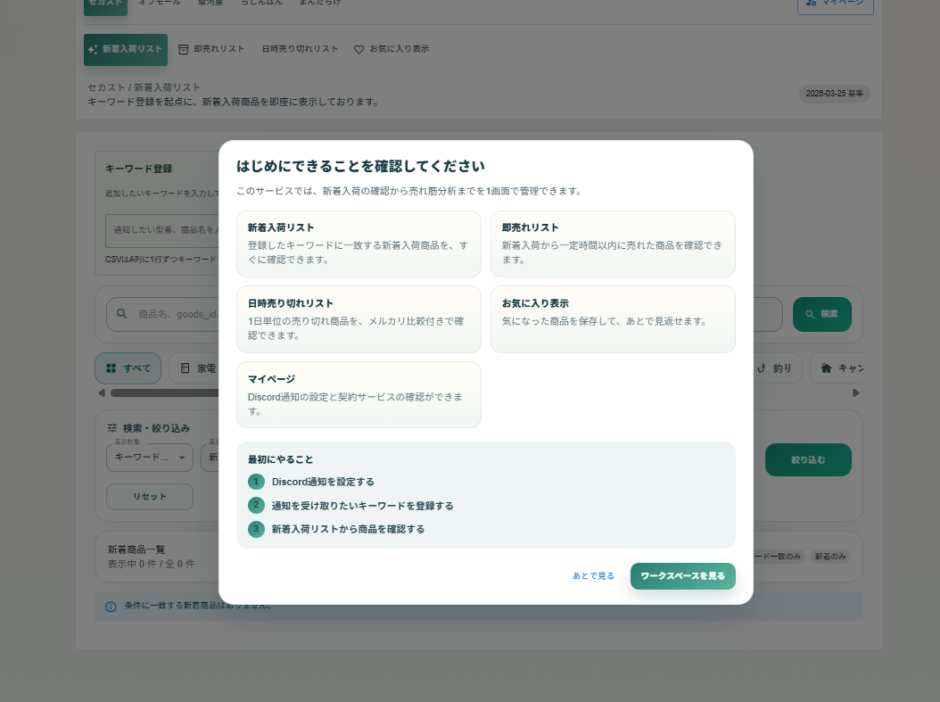
Task: Open the マイページ card in dialog
Action: pyautogui.click(x=358, y=394)
